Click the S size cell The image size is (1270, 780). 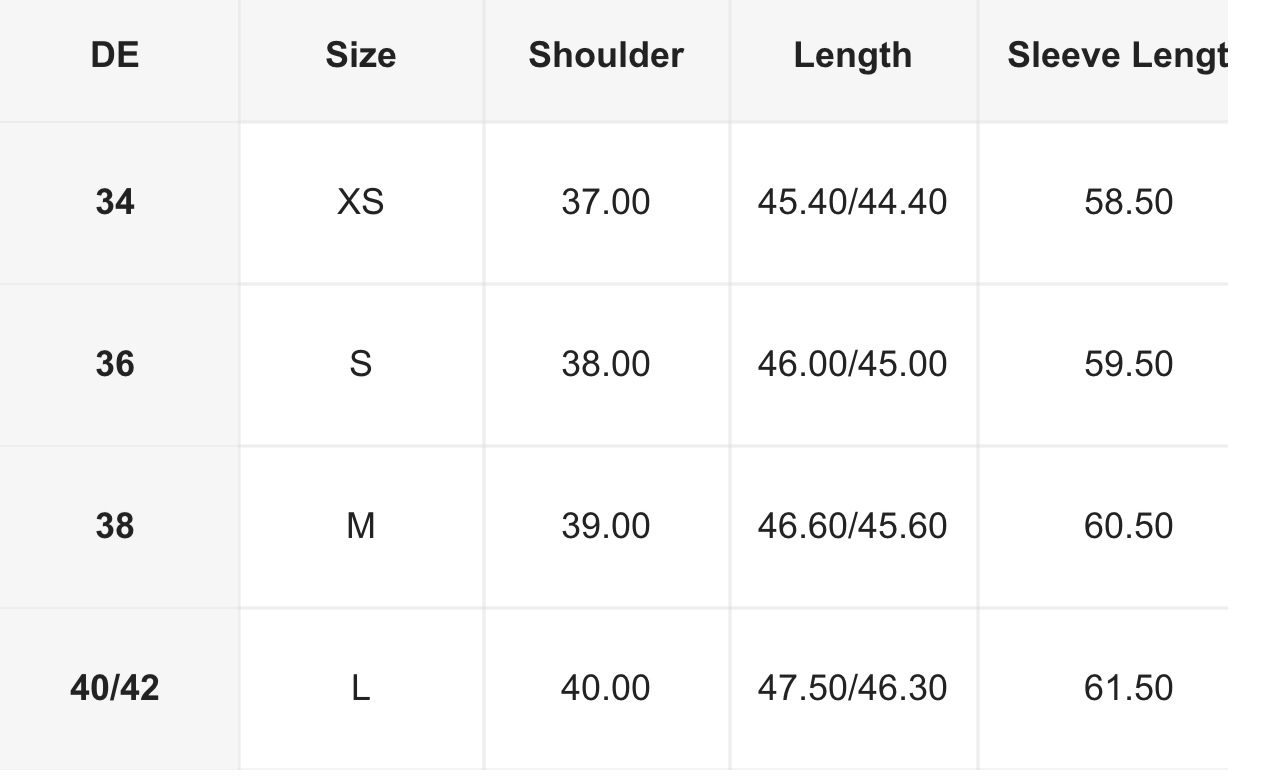pos(360,364)
